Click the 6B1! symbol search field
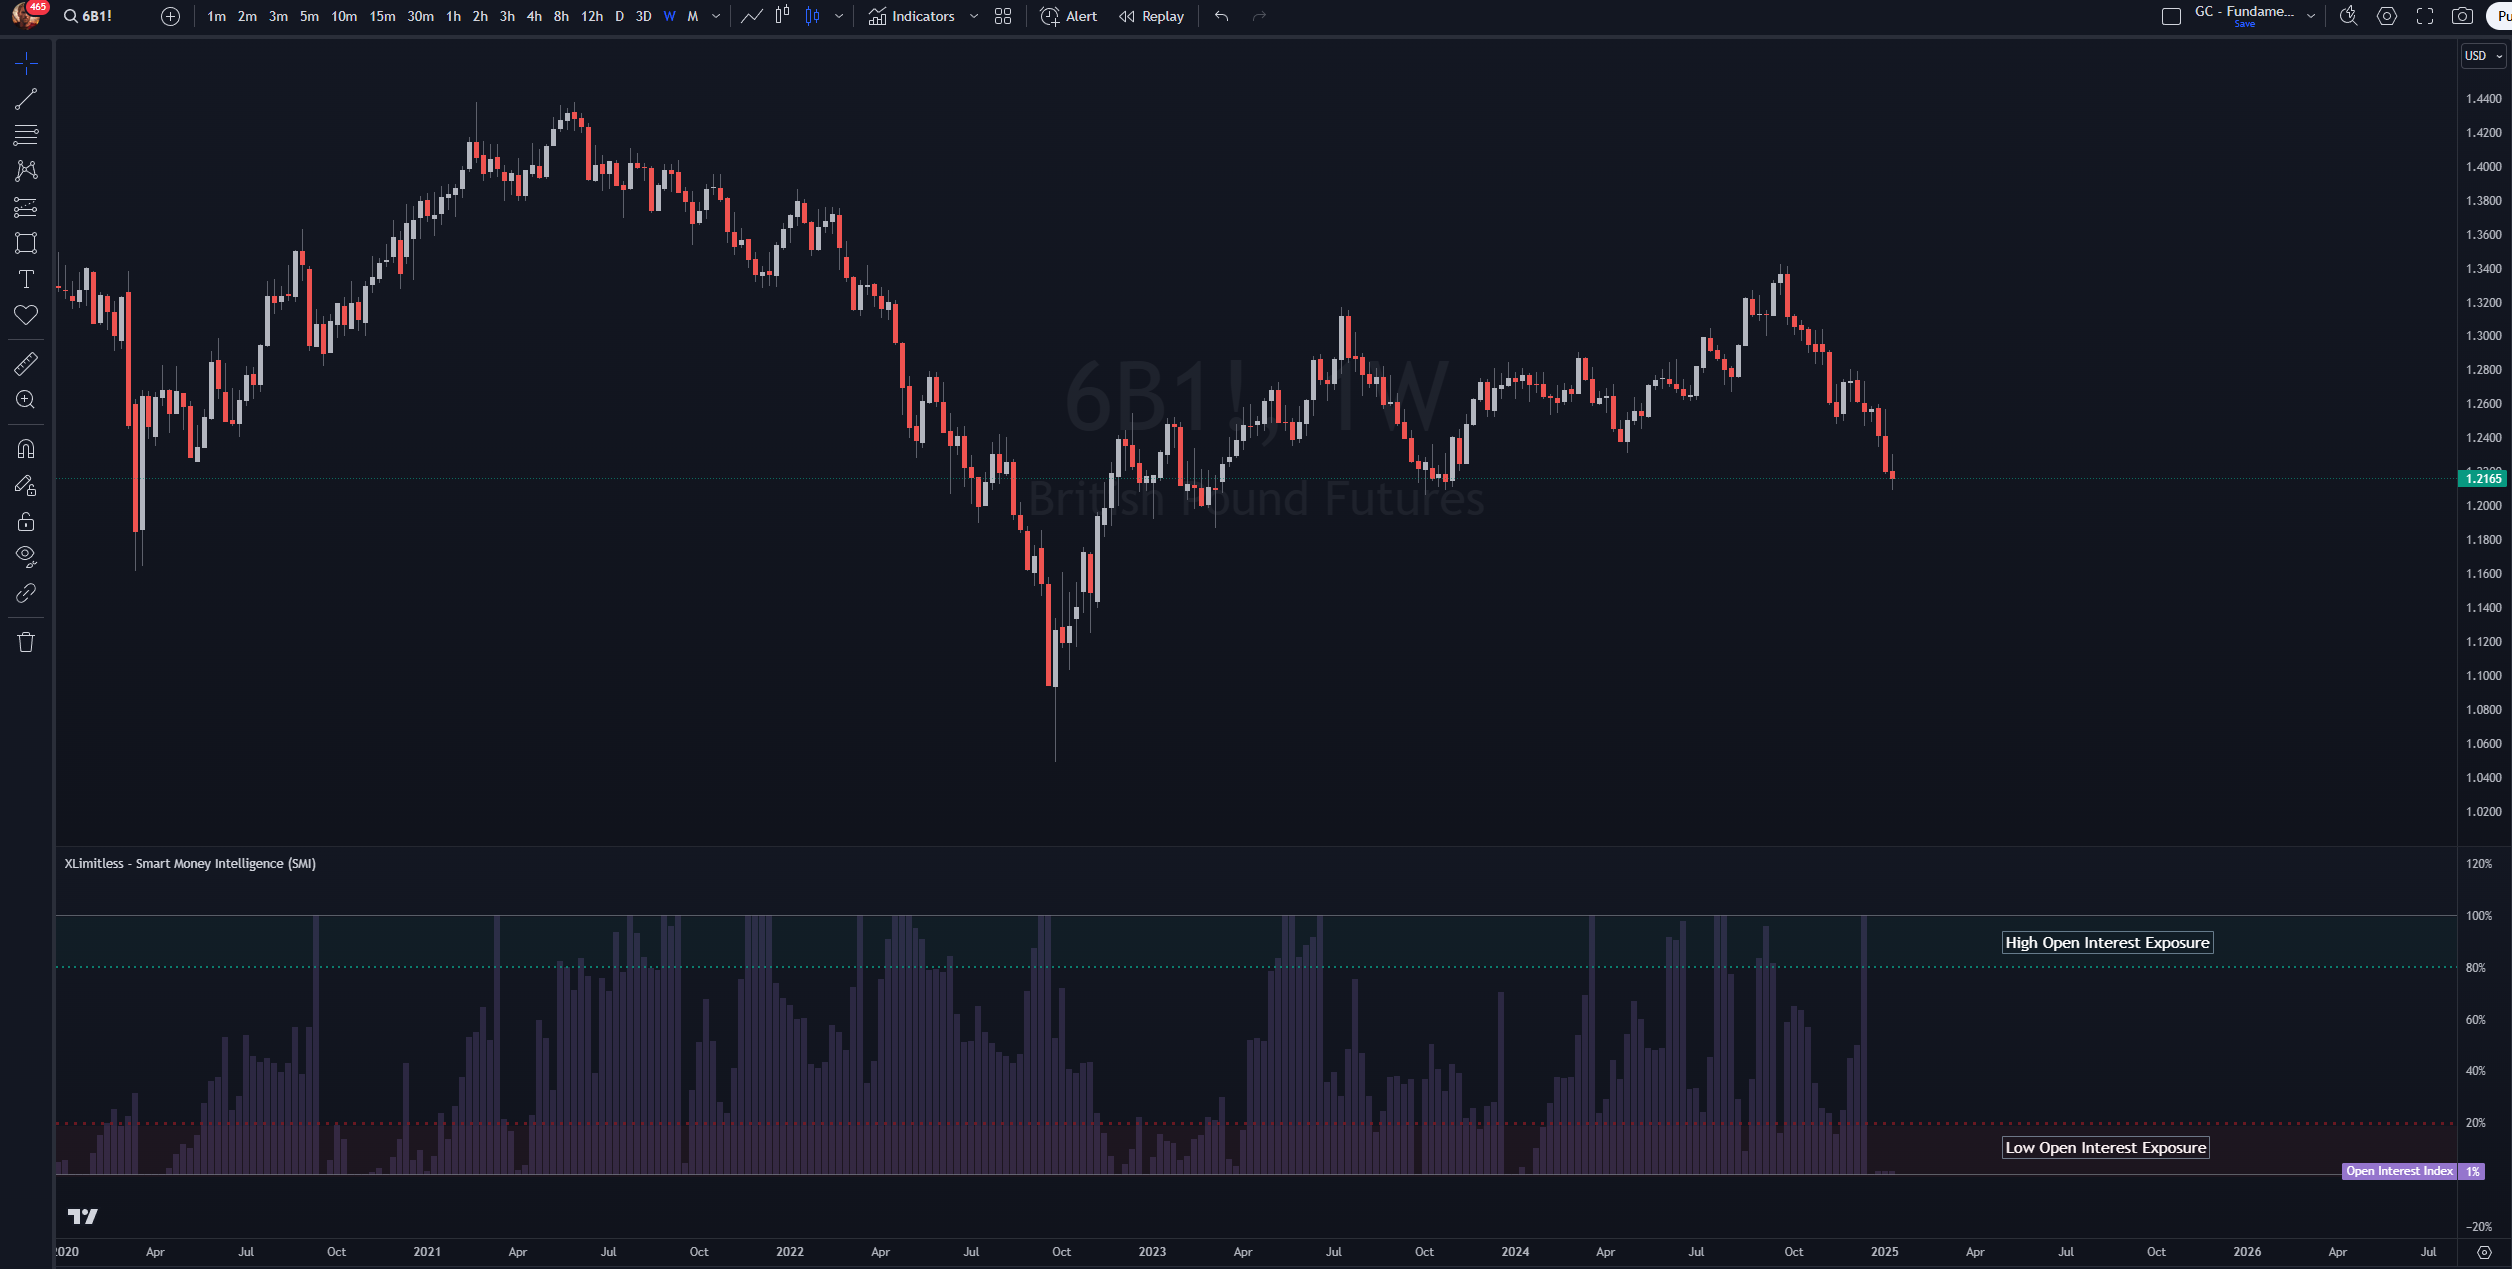Screen dimensions: 2512x1269 coord(96,16)
